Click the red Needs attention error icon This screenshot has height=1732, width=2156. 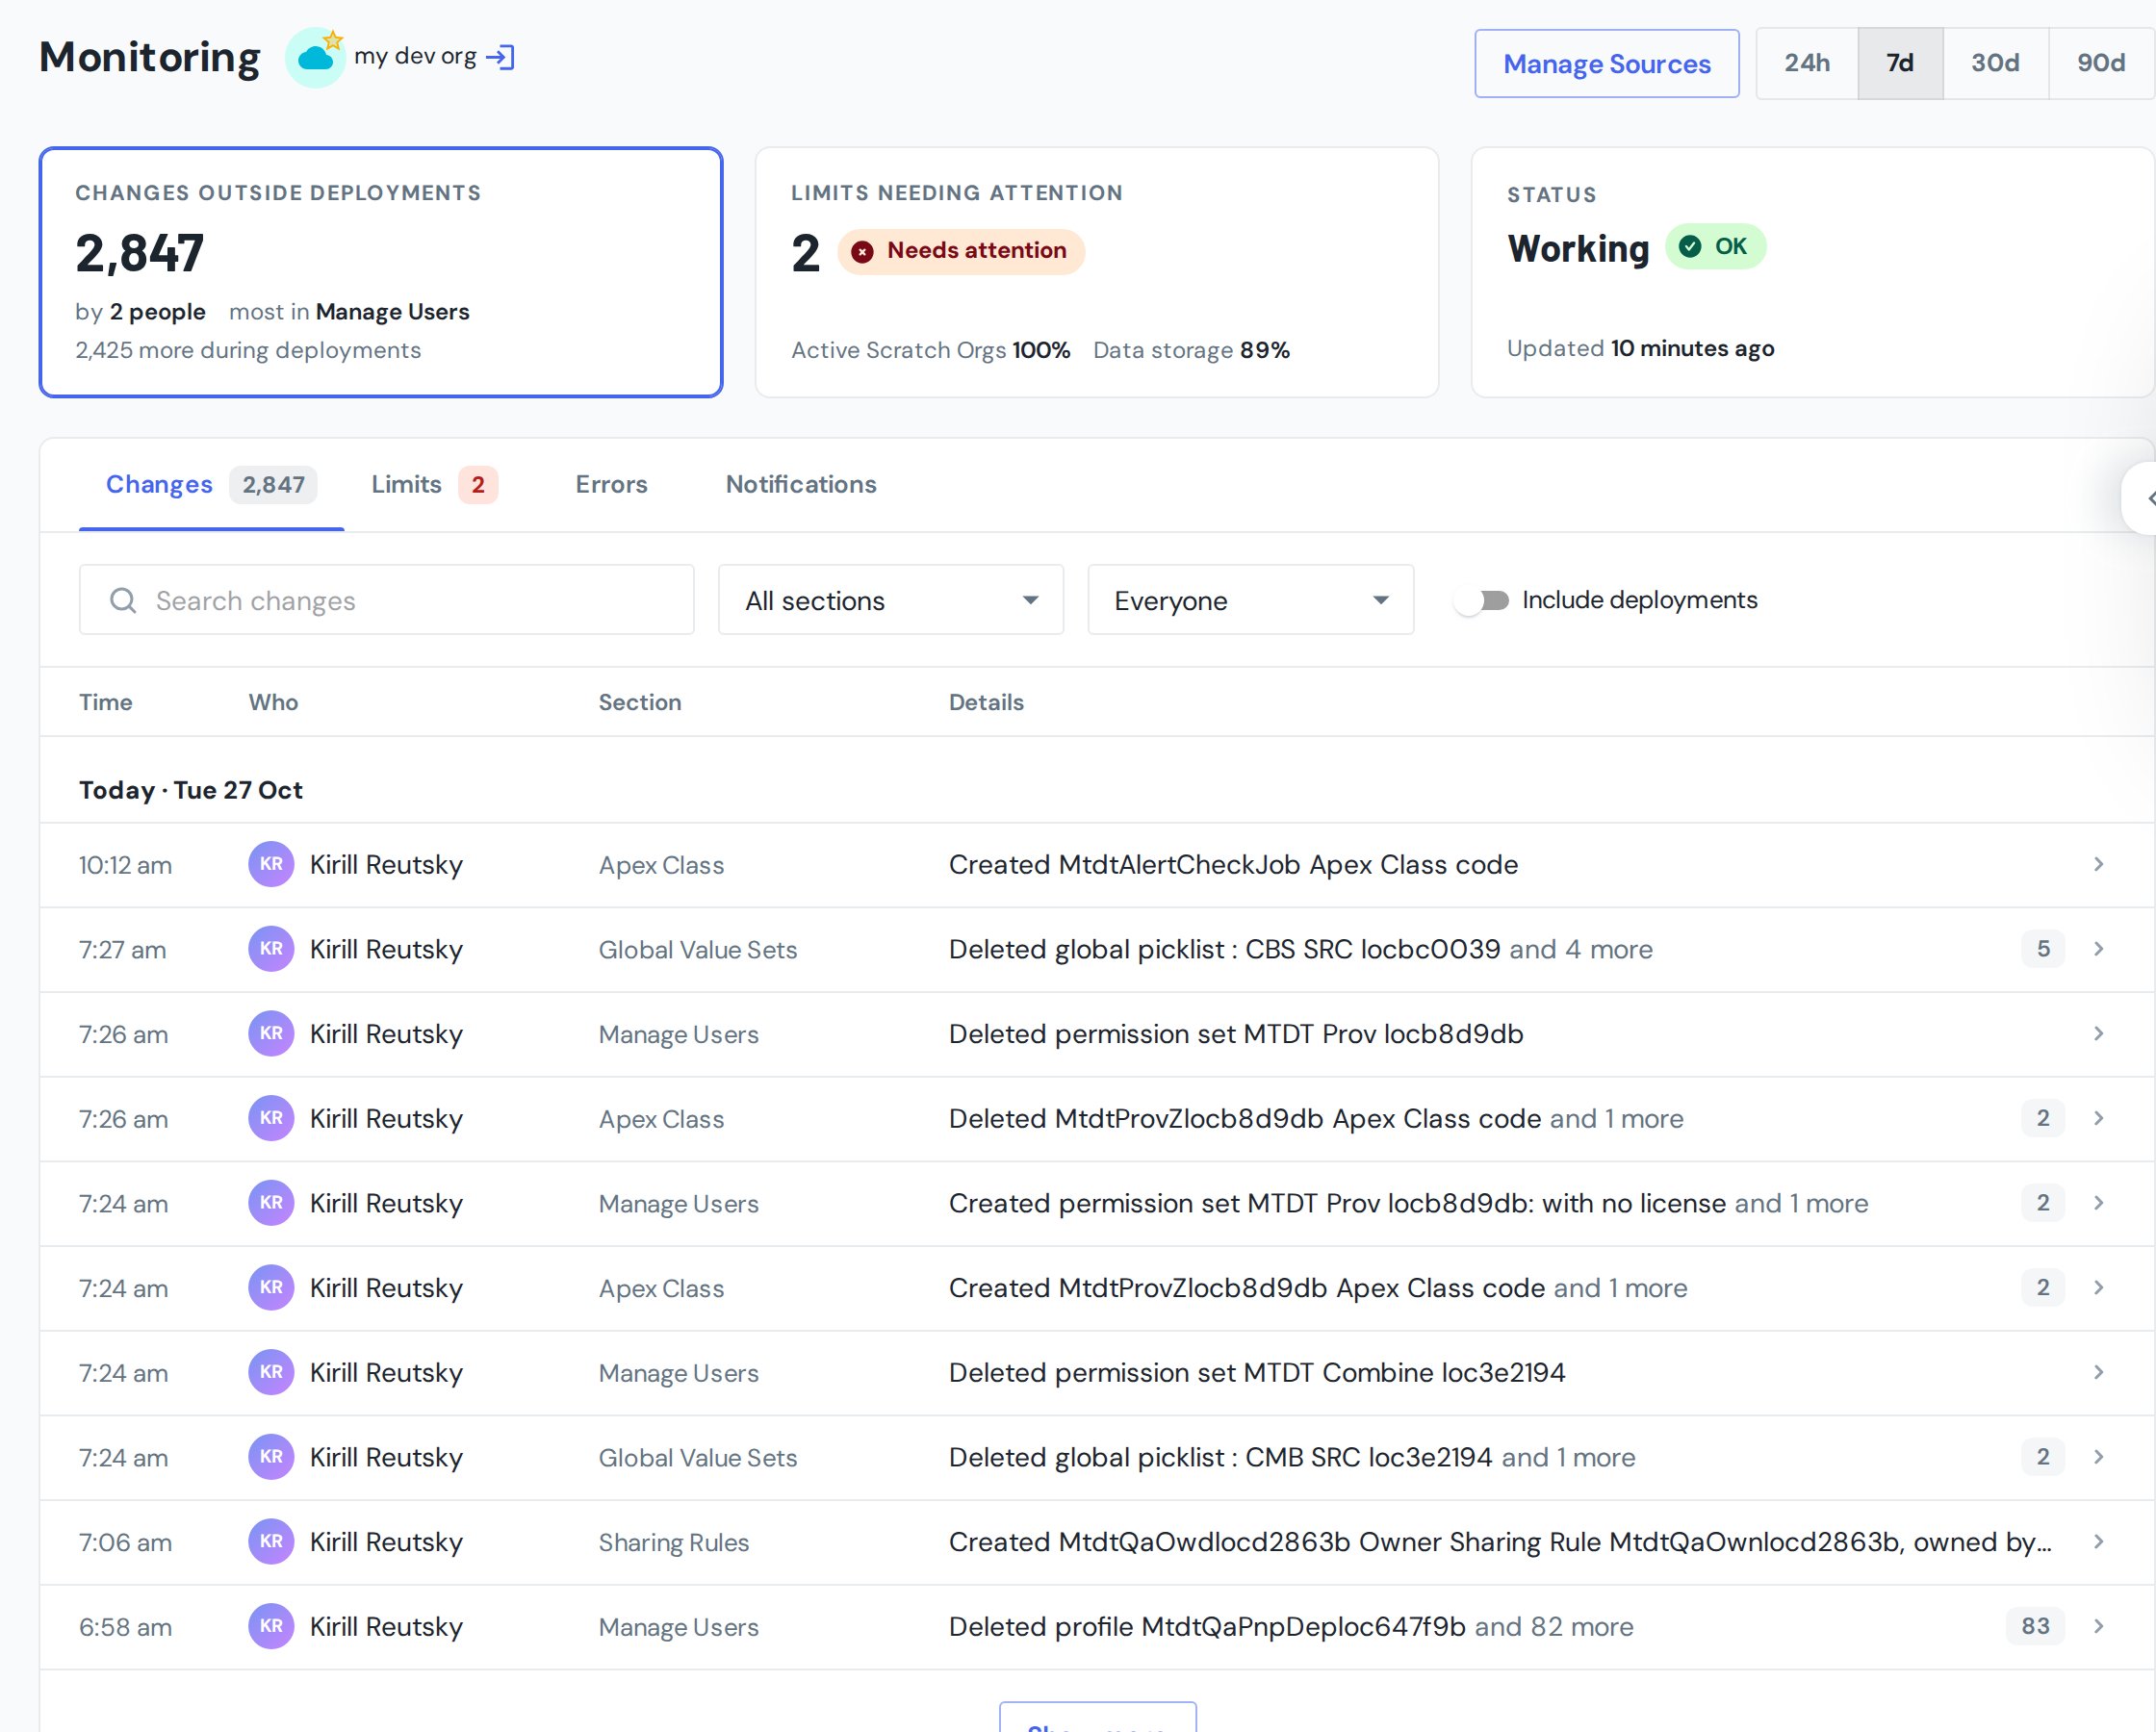point(862,251)
